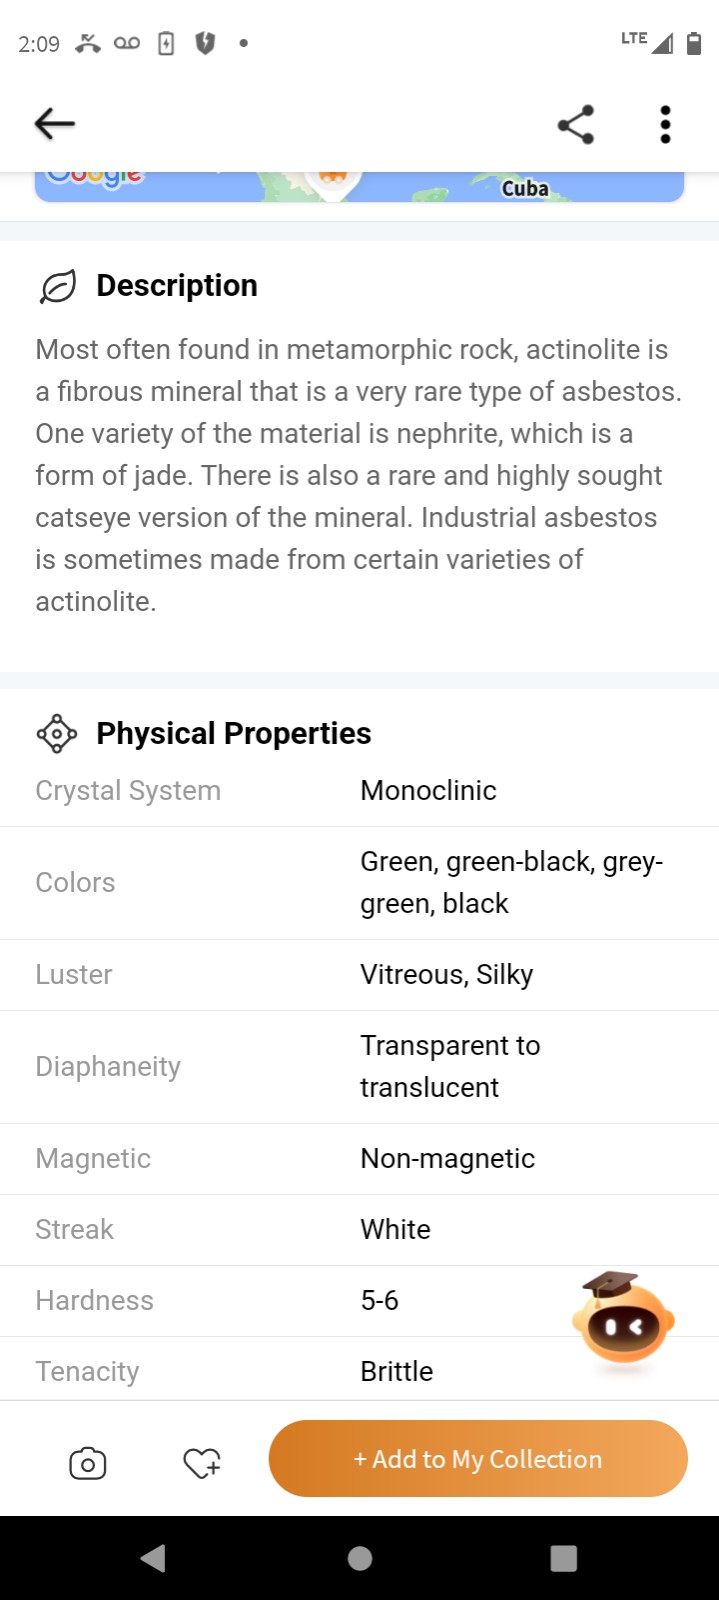Tap the Diaphaneity row

coord(359,1067)
